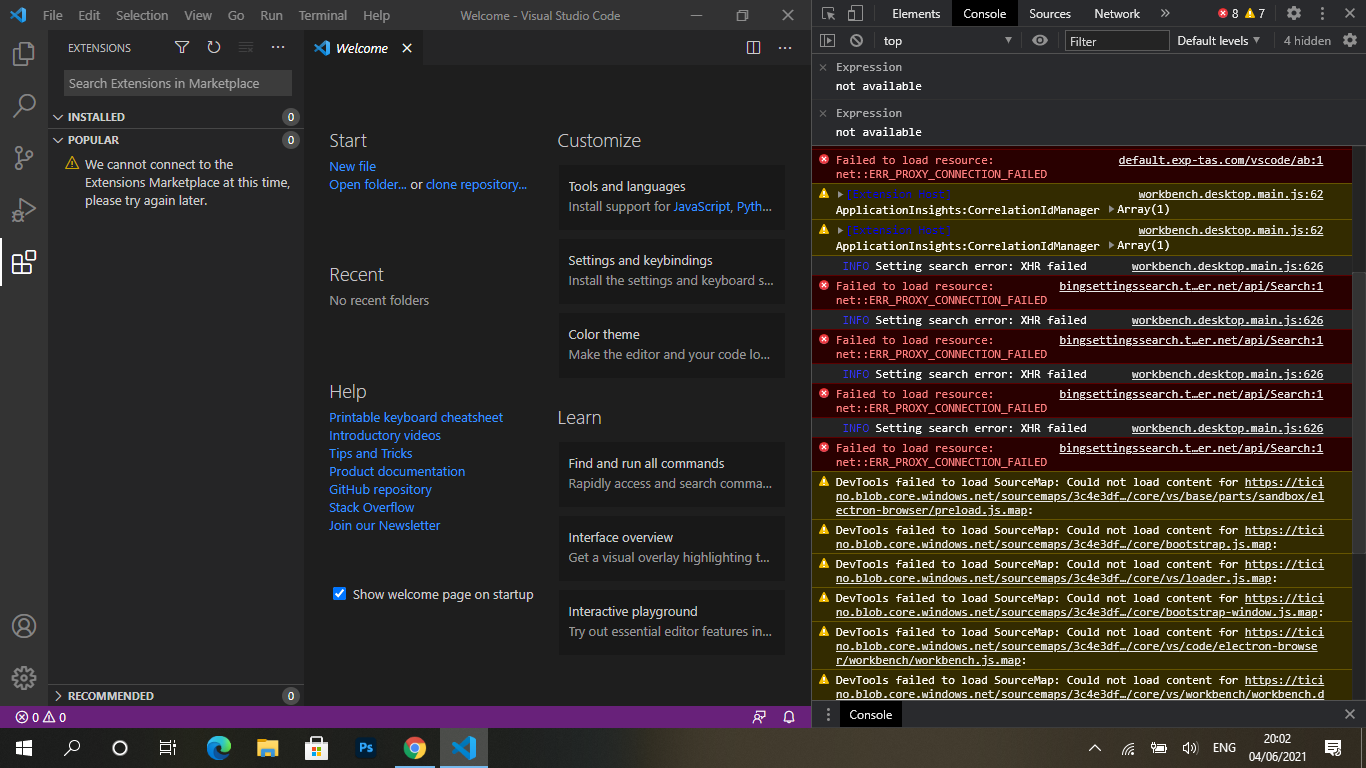Remove the first live Expression
The image size is (1366, 768).
pyautogui.click(x=823, y=67)
